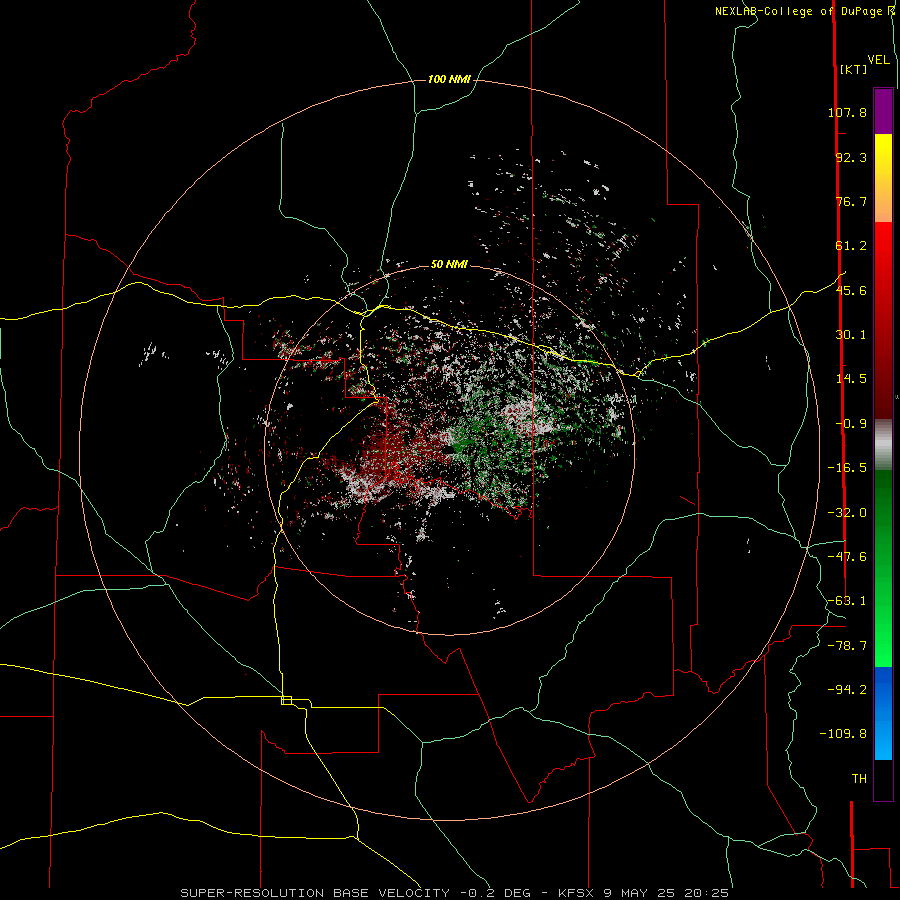This screenshot has height=900, width=900.
Task: Click the 45.6 scale value
Action: tap(851, 290)
